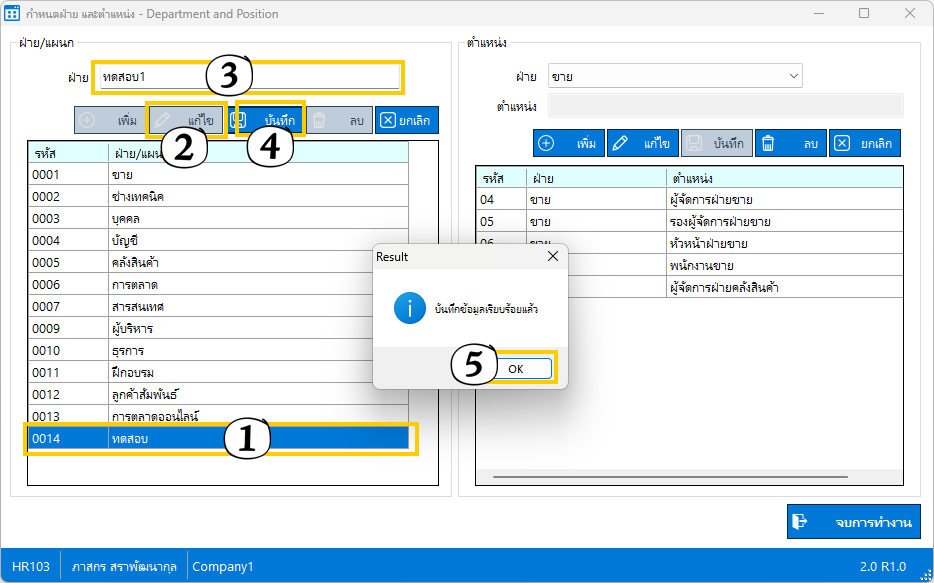The image size is (934, 583).
Task: Click the save (บันทึก) button in department panel
Action: click(x=266, y=120)
